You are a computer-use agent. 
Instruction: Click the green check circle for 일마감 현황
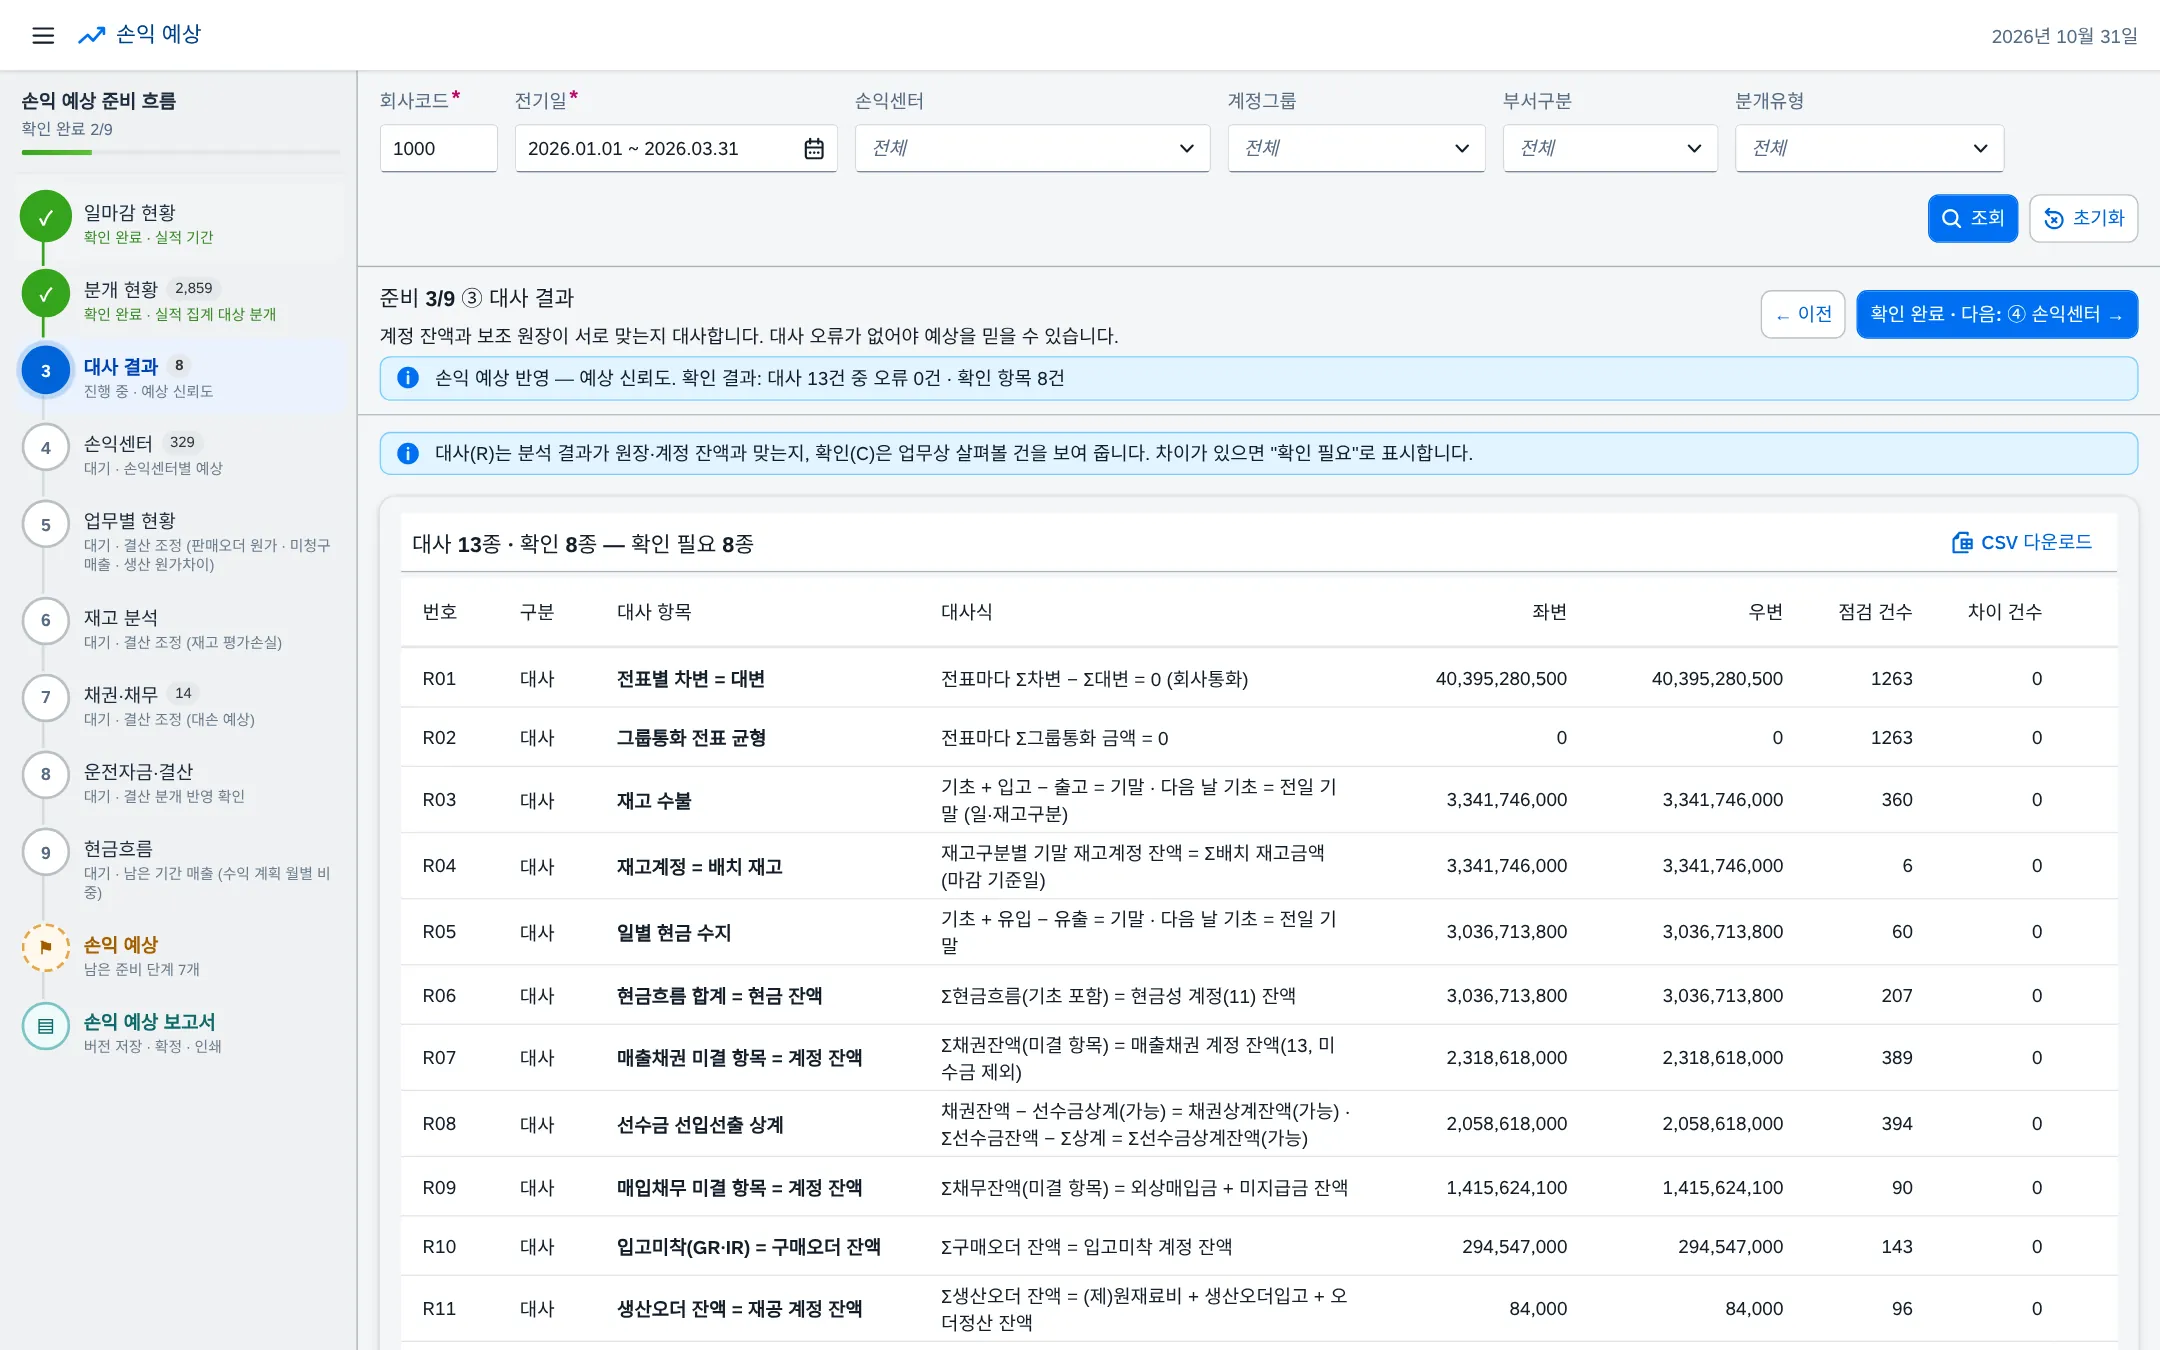(x=46, y=217)
